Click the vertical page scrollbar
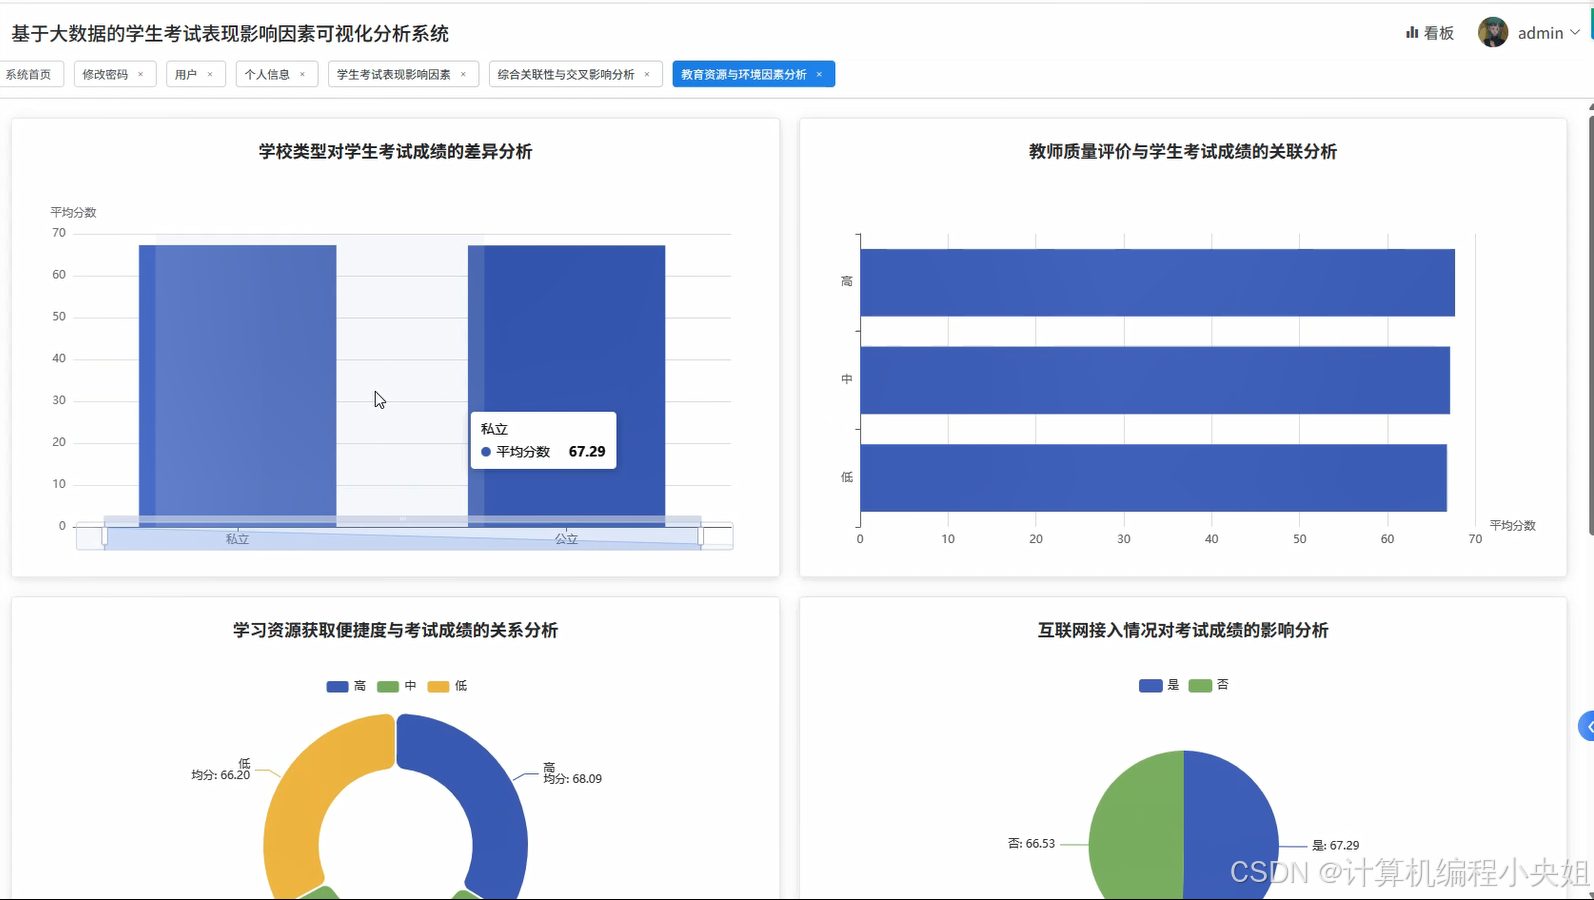The image size is (1594, 900). [x=1589, y=325]
